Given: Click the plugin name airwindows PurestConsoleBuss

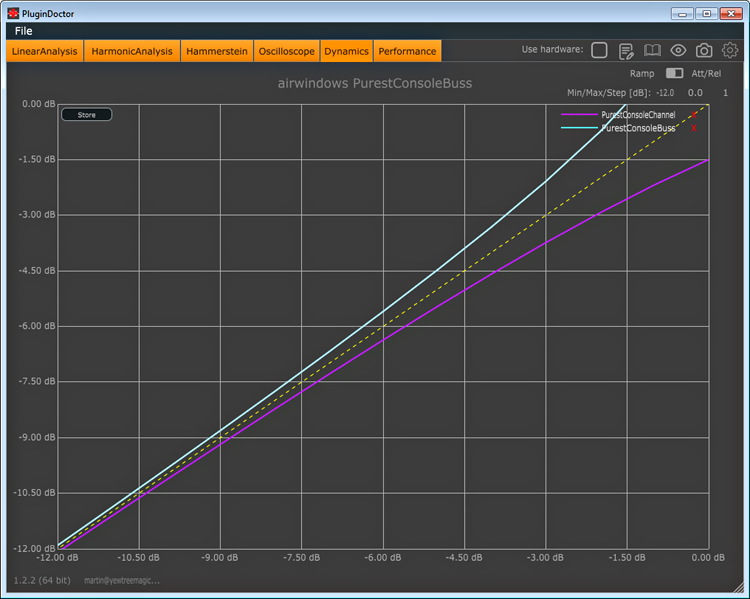Looking at the screenshot, I should coord(374,83).
